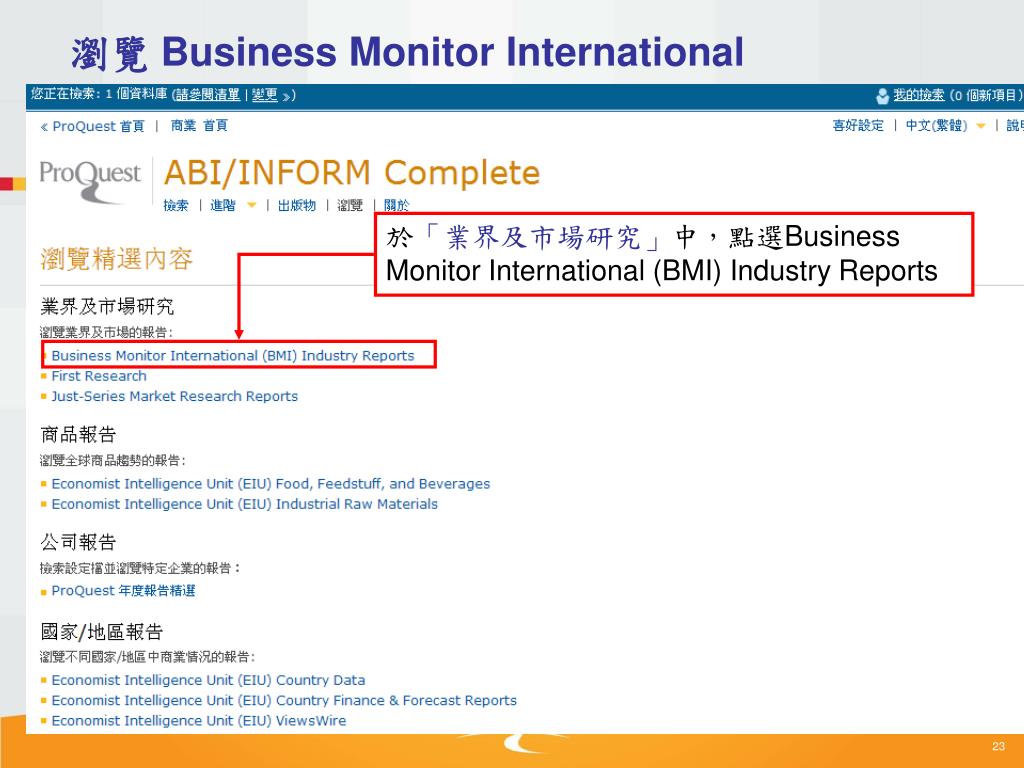Open EIU Country Data link
1024x768 pixels.
(208, 680)
